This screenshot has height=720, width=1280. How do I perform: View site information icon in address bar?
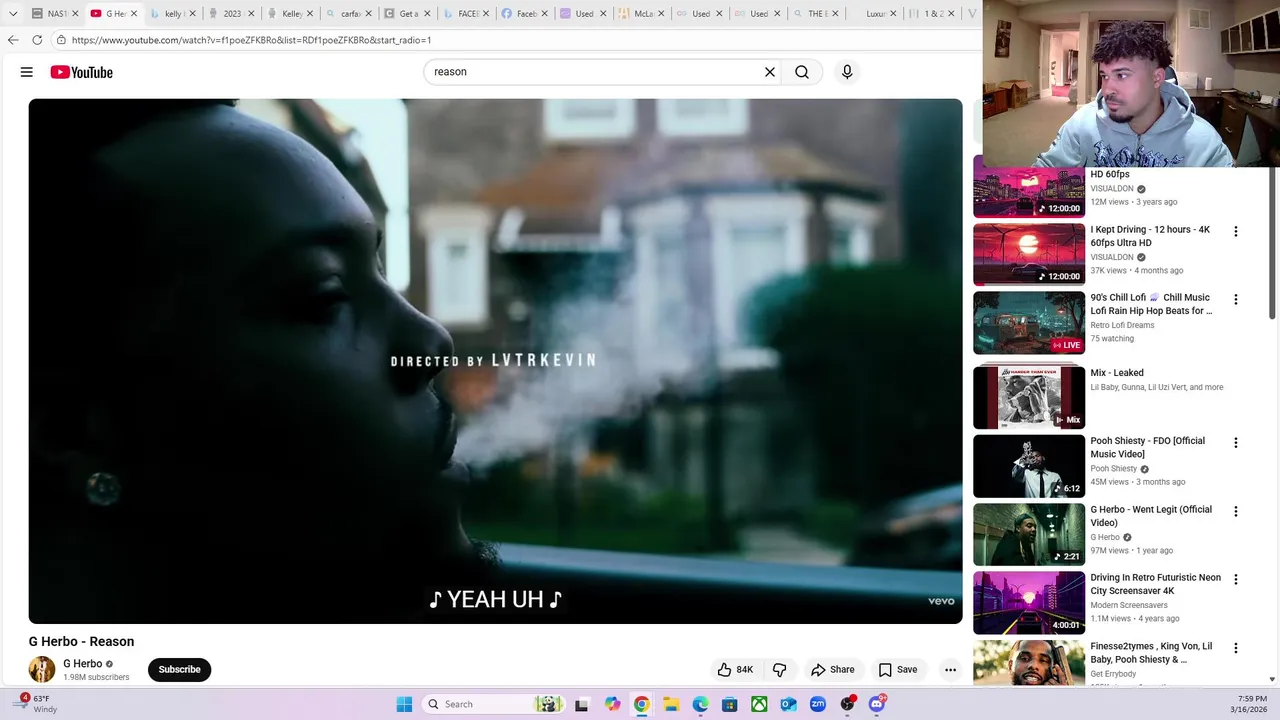point(61,40)
